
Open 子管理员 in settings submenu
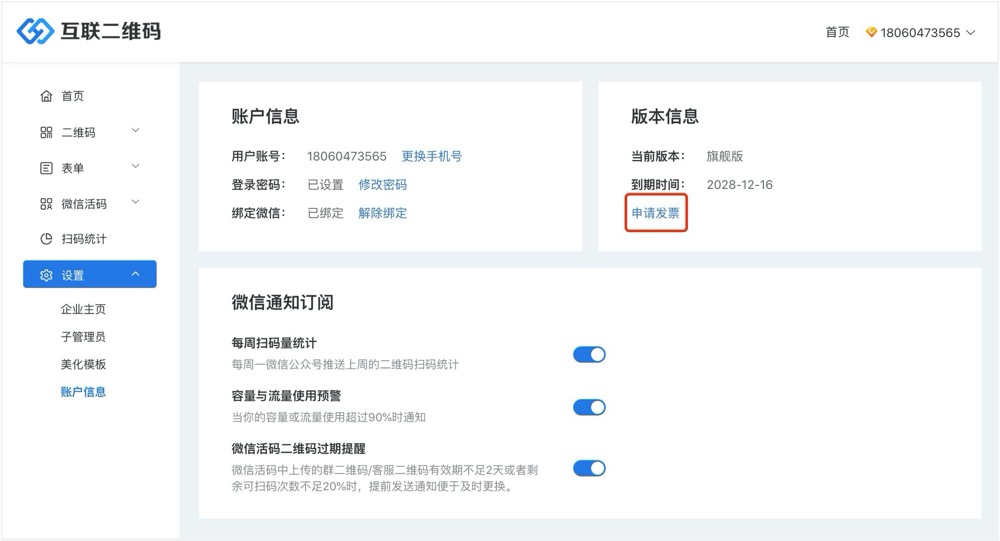pos(83,337)
